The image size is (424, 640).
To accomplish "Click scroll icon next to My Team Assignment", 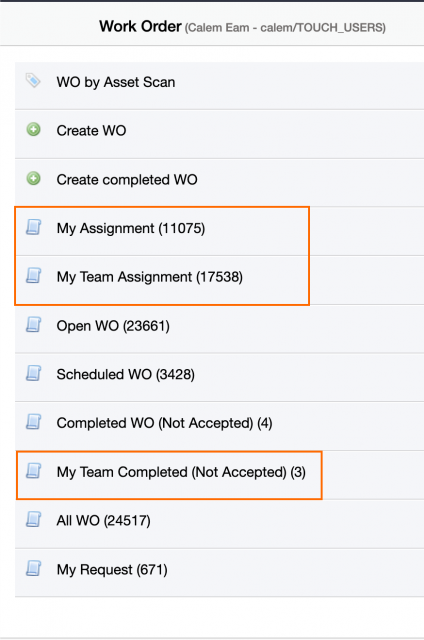I will coord(33,276).
